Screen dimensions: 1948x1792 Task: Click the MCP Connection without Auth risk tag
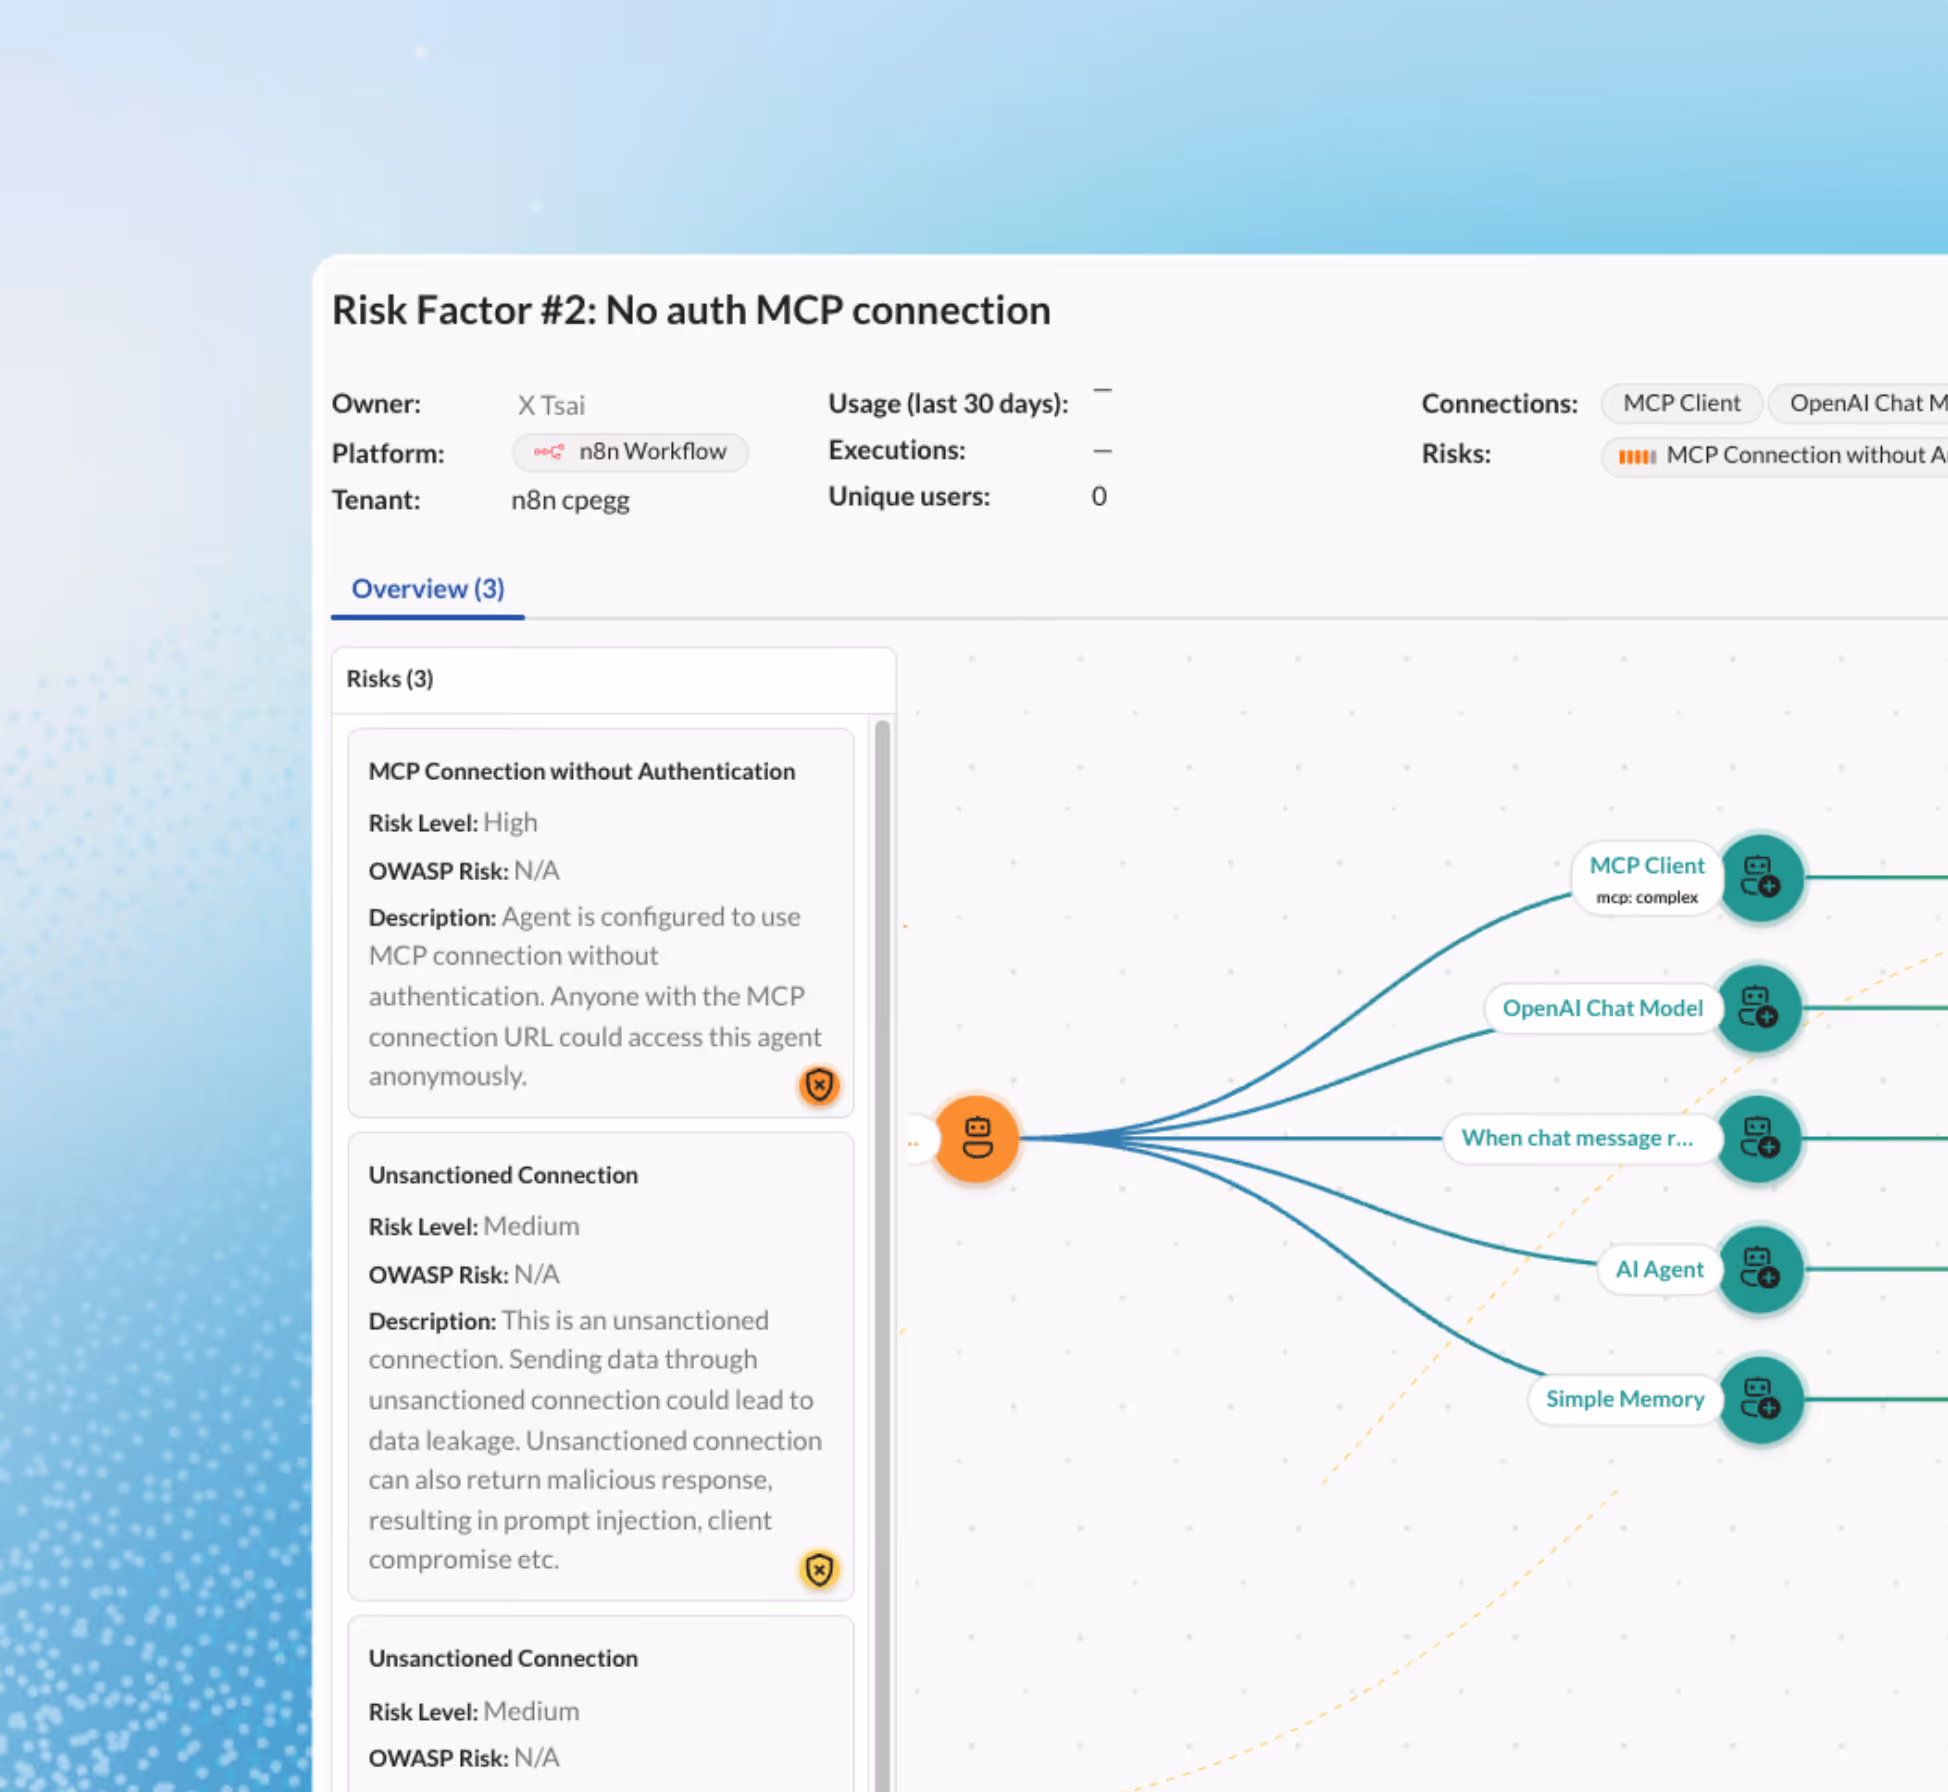pyautogui.click(x=1775, y=456)
